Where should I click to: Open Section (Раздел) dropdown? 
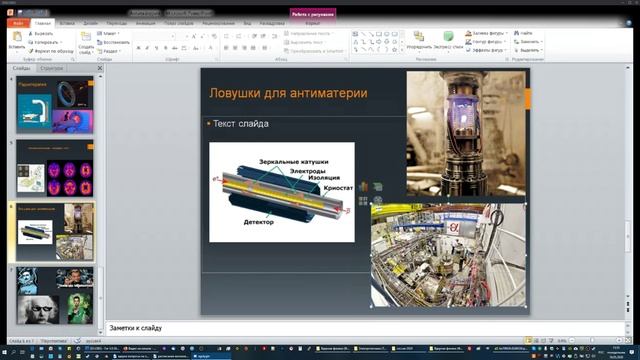click(109, 51)
